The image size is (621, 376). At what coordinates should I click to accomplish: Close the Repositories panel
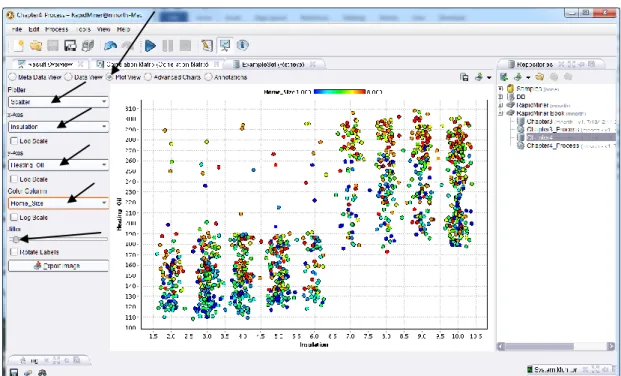561,64
